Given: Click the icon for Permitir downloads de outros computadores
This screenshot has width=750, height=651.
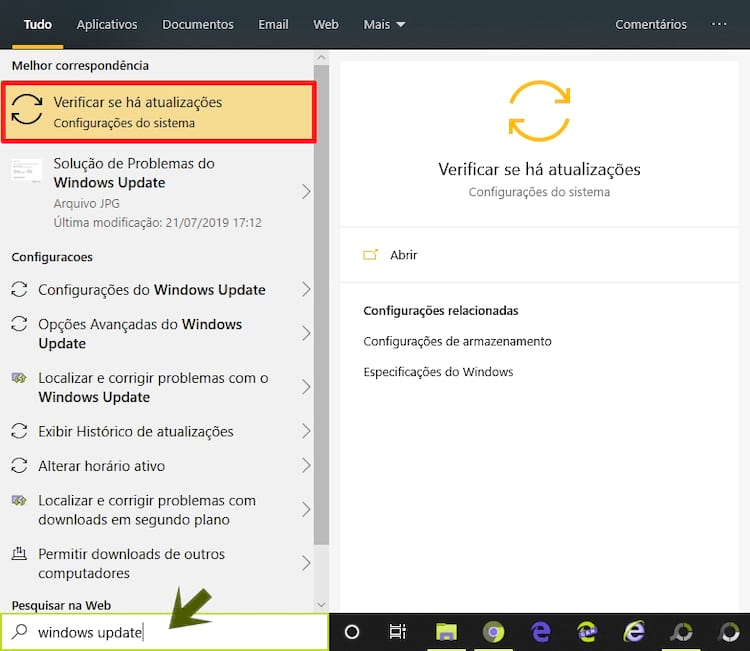Looking at the screenshot, I should pos(19,554).
